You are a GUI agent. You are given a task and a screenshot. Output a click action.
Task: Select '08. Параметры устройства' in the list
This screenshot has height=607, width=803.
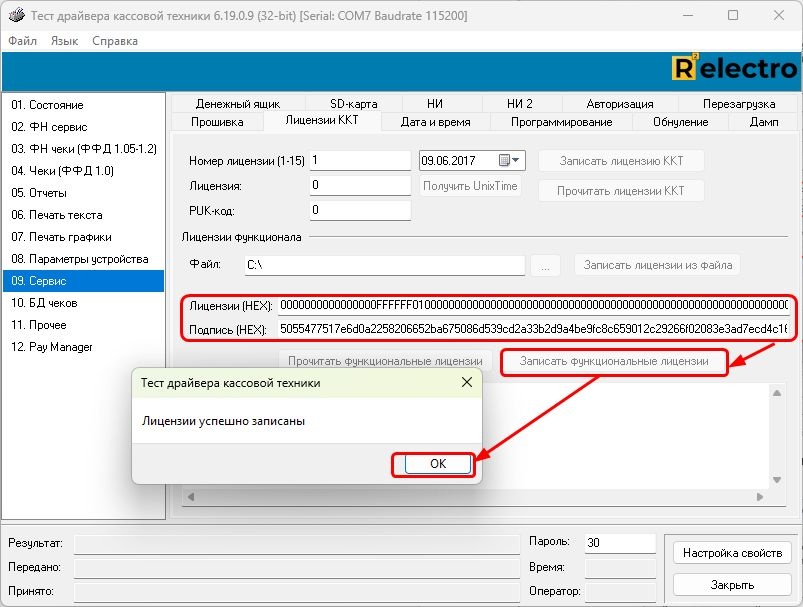pyautogui.click(x=80, y=259)
